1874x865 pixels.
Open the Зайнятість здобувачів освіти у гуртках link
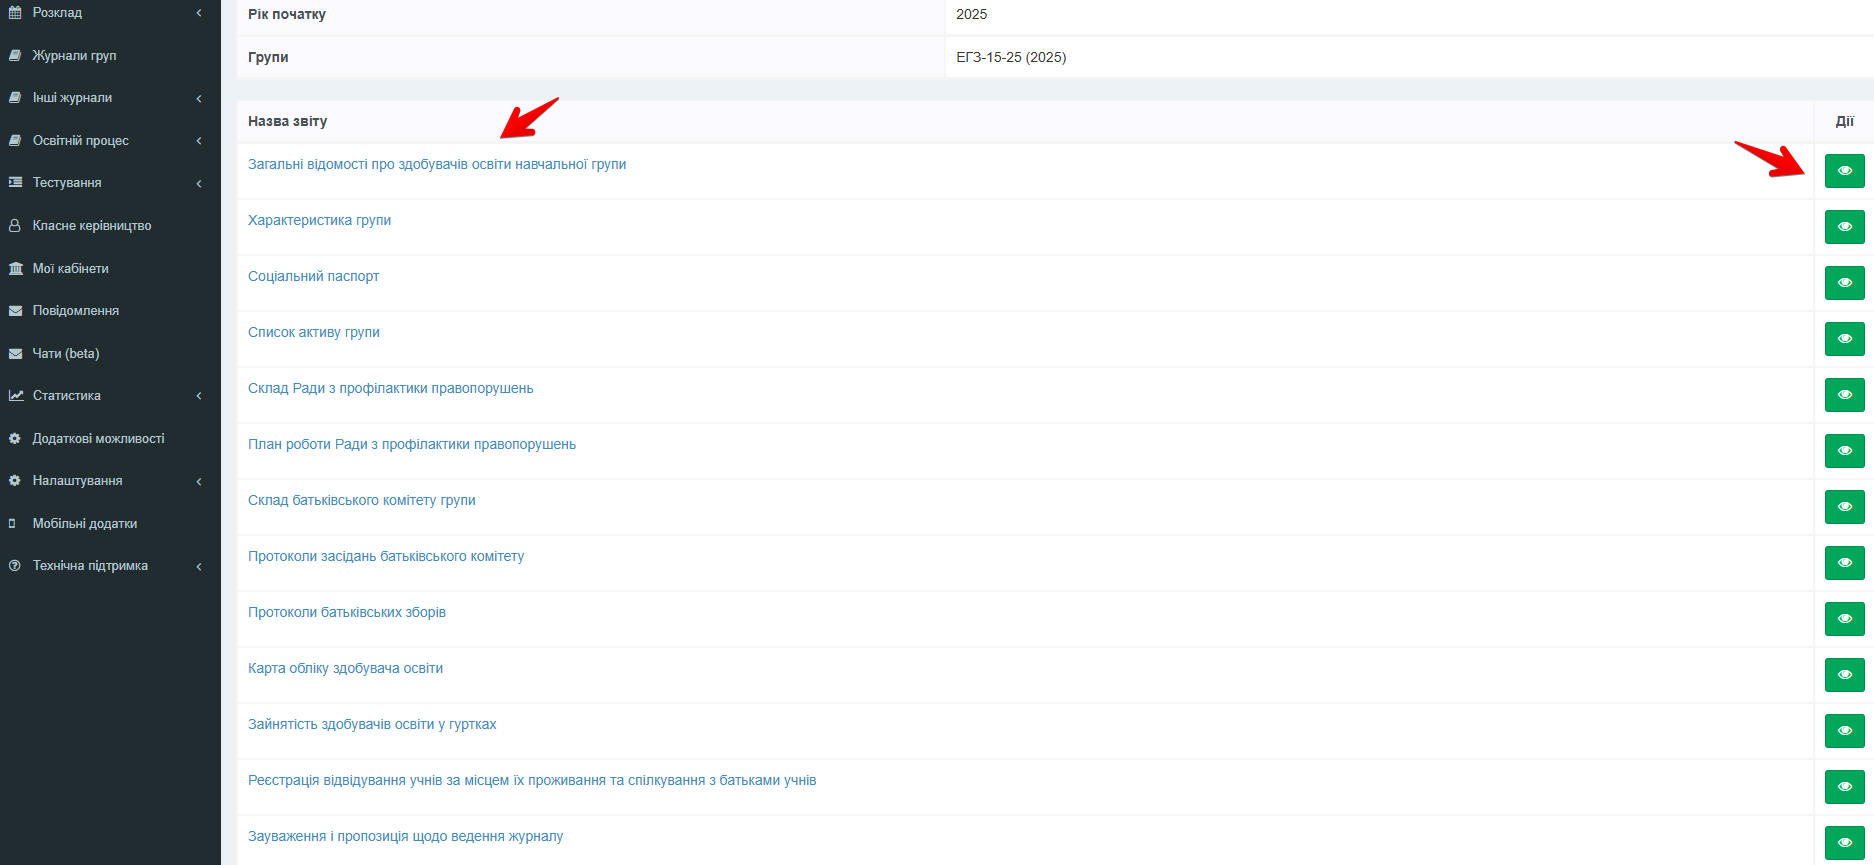[x=372, y=725]
